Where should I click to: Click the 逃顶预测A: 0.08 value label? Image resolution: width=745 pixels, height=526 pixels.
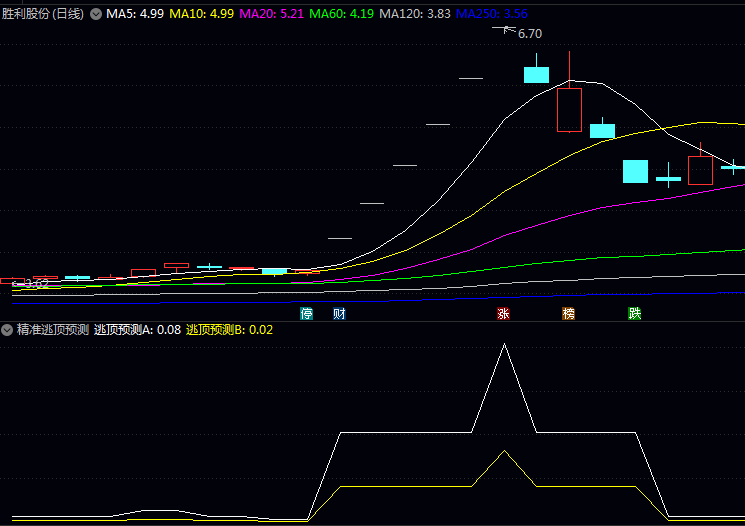pos(137,330)
